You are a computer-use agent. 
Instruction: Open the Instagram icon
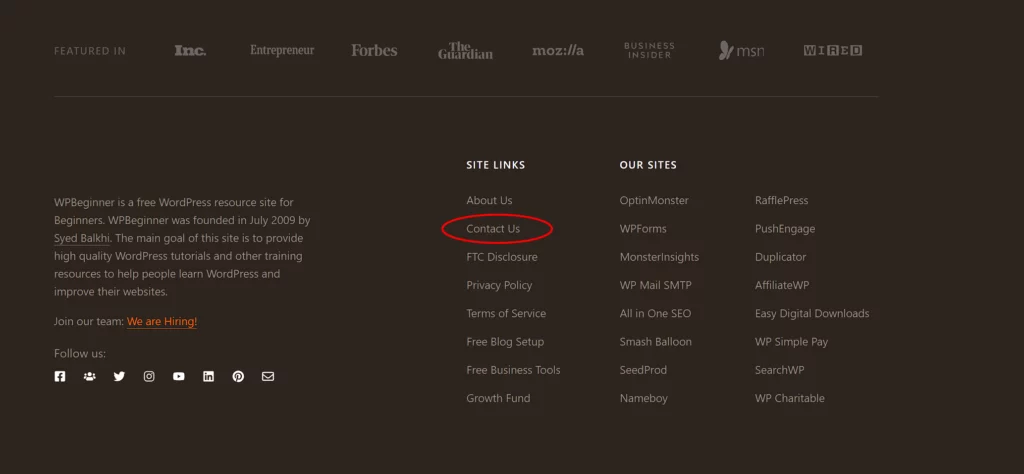(x=149, y=377)
